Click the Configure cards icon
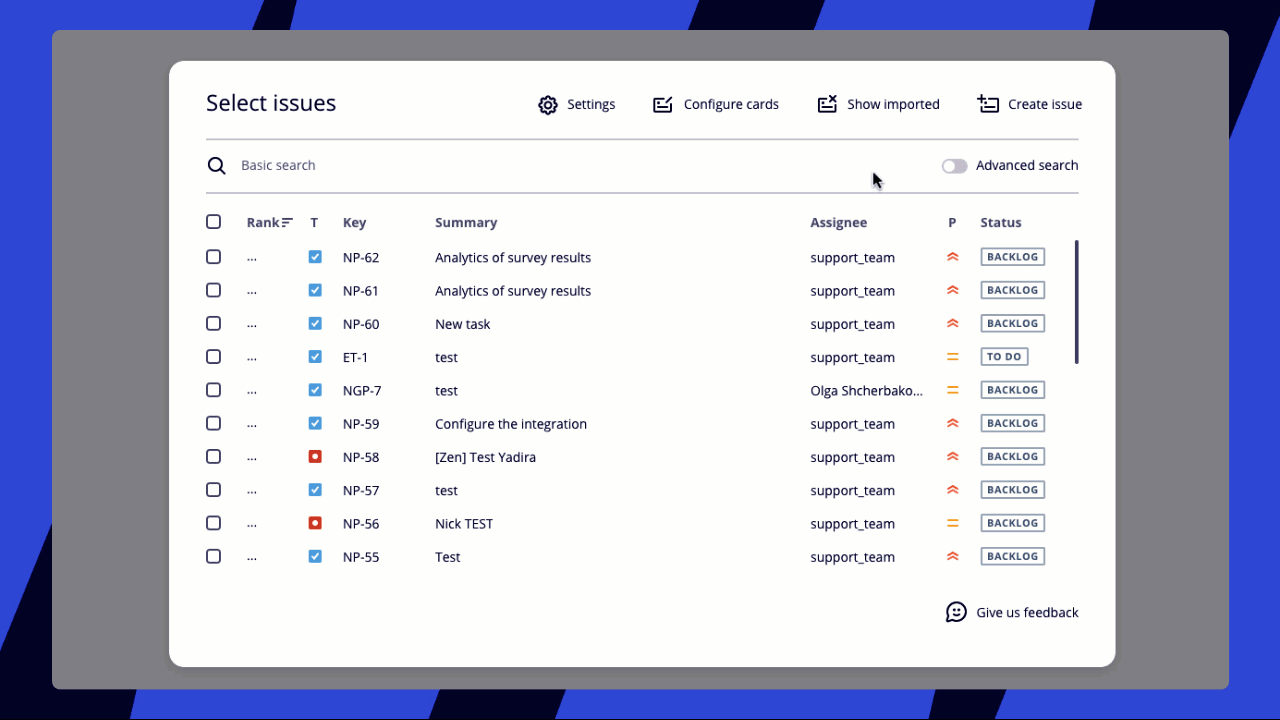Image resolution: width=1280 pixels, height=720 pixels. click(x=662, y=104)
